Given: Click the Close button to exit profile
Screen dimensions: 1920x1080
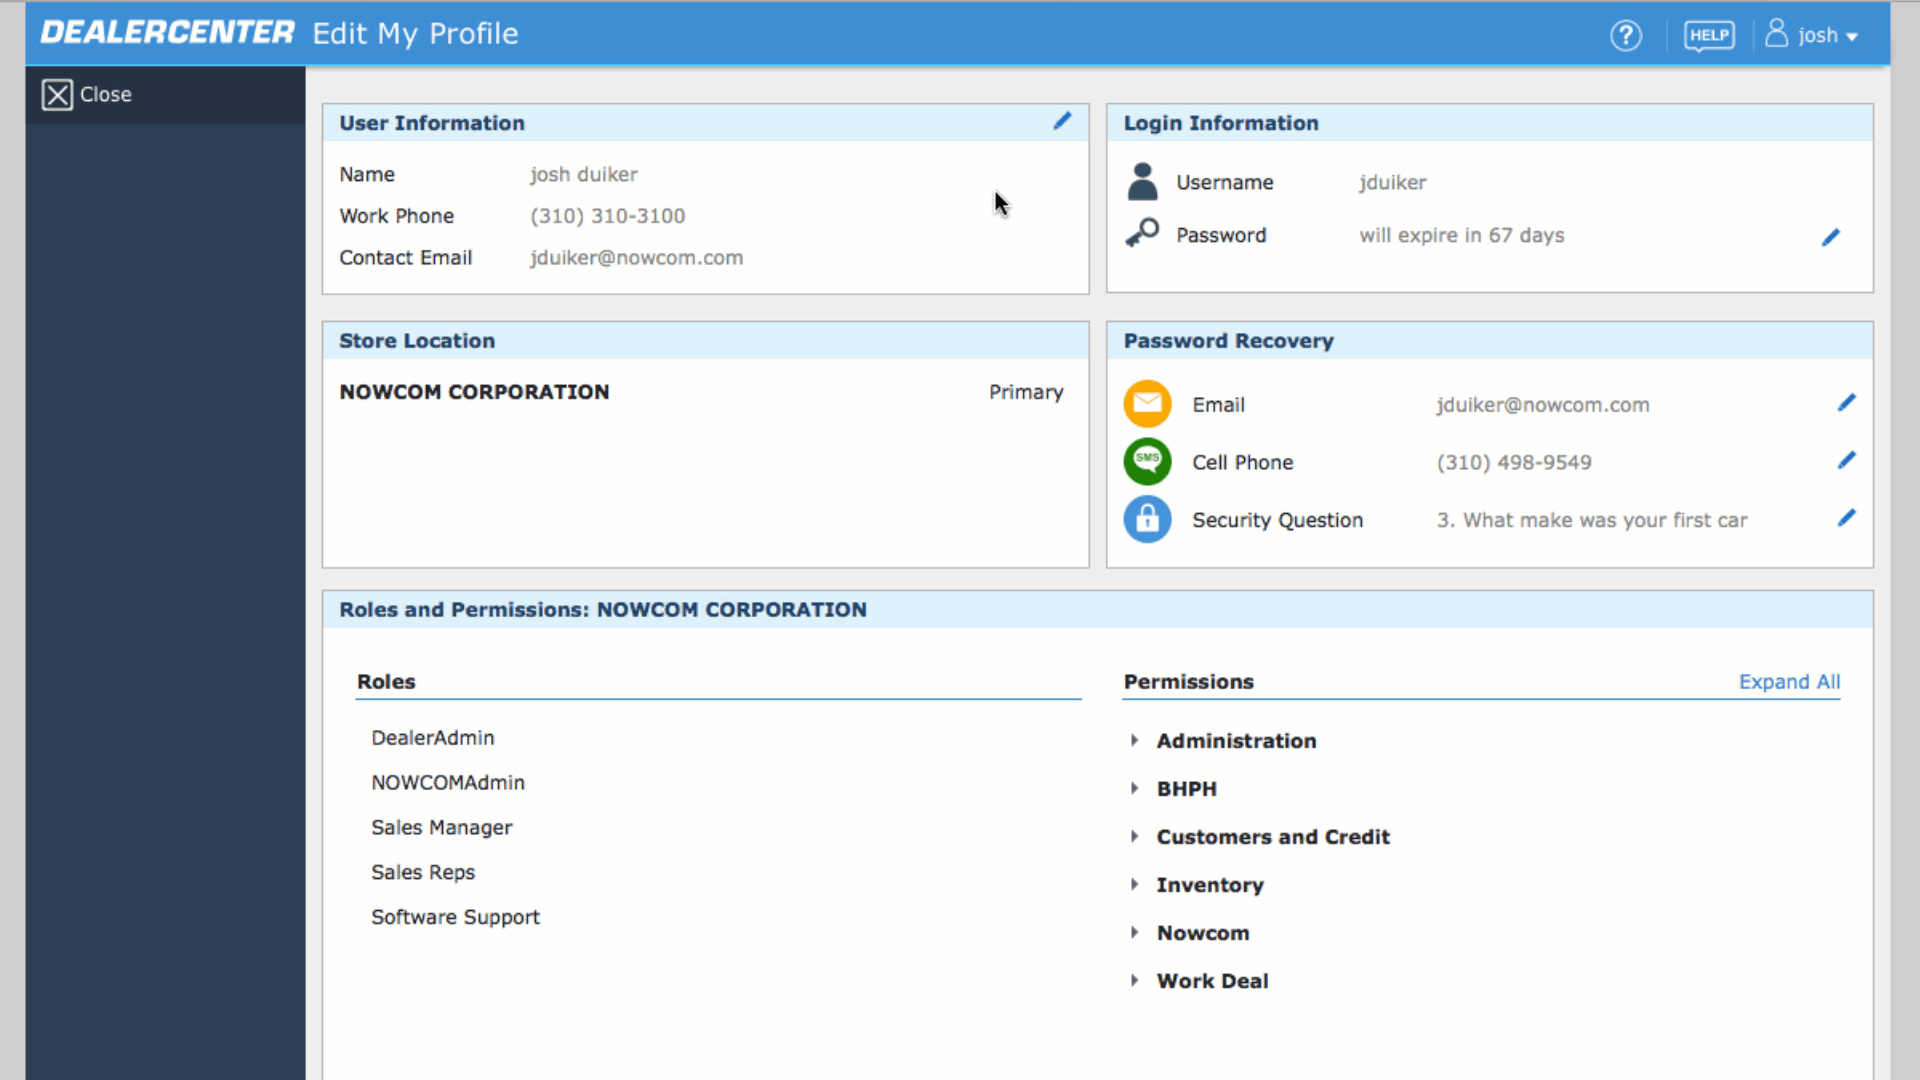Looking at the screenshot, I should pyautogui.click(x=87, y=94).
